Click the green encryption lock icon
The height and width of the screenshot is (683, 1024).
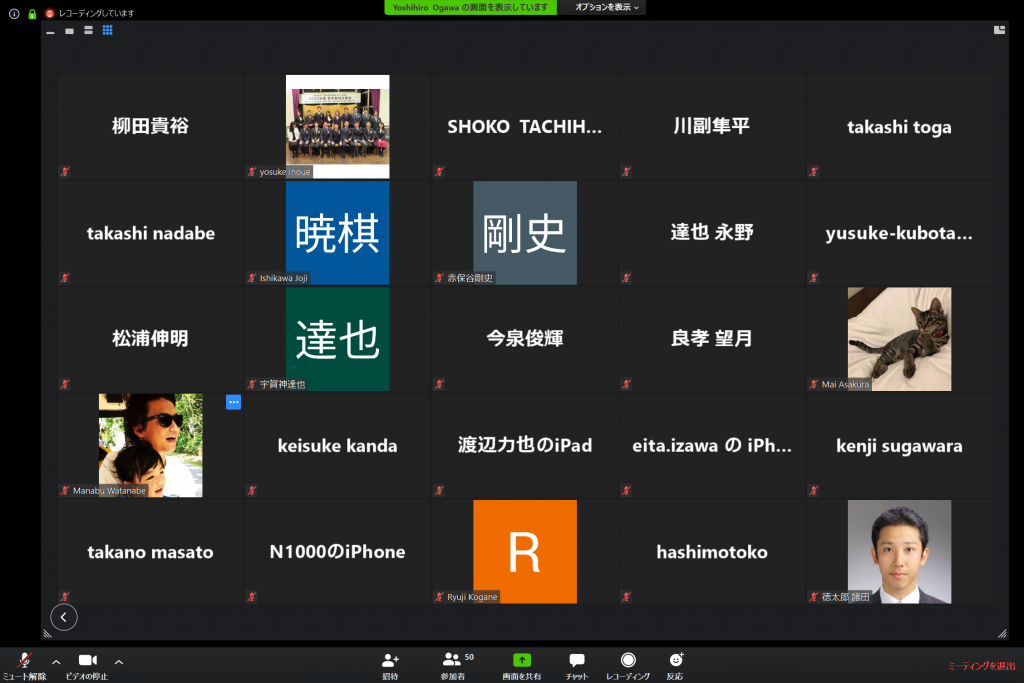pos(32,14)
